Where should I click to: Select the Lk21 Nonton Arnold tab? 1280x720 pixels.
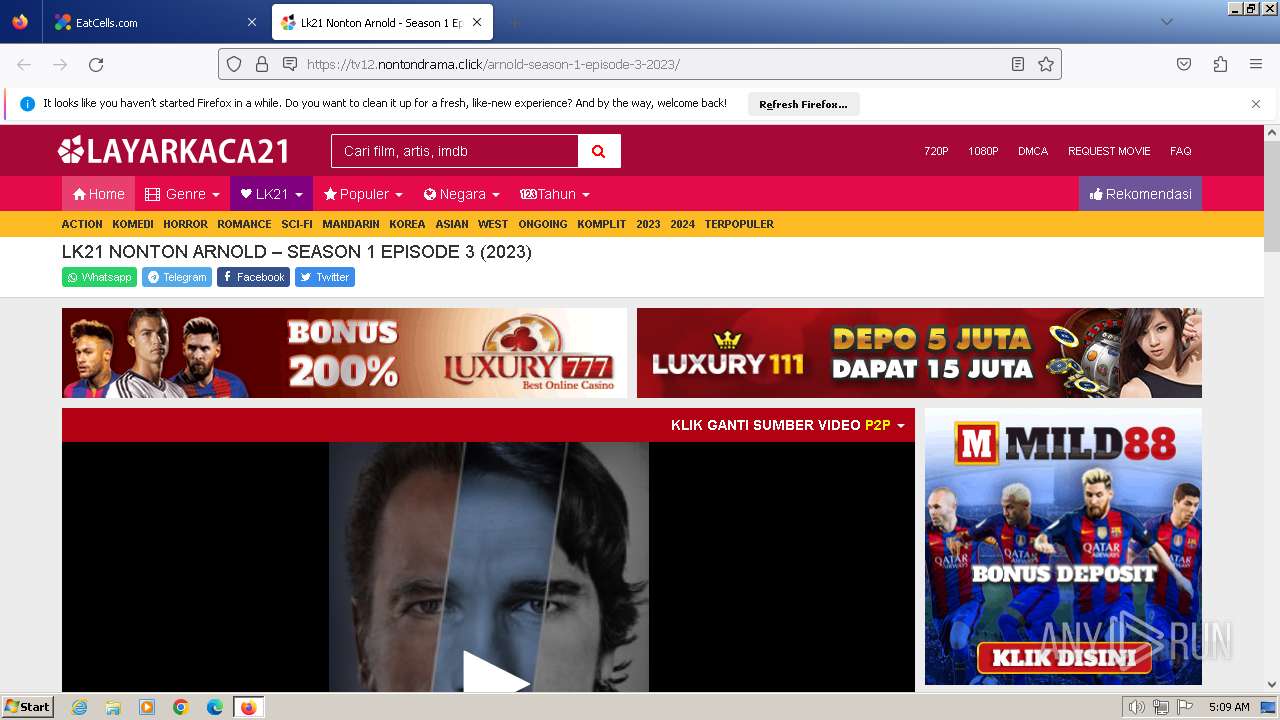(x=382, y=22)
